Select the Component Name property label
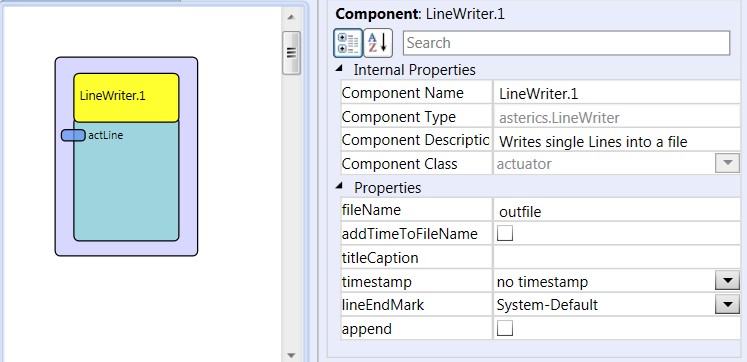 [403, 93]
